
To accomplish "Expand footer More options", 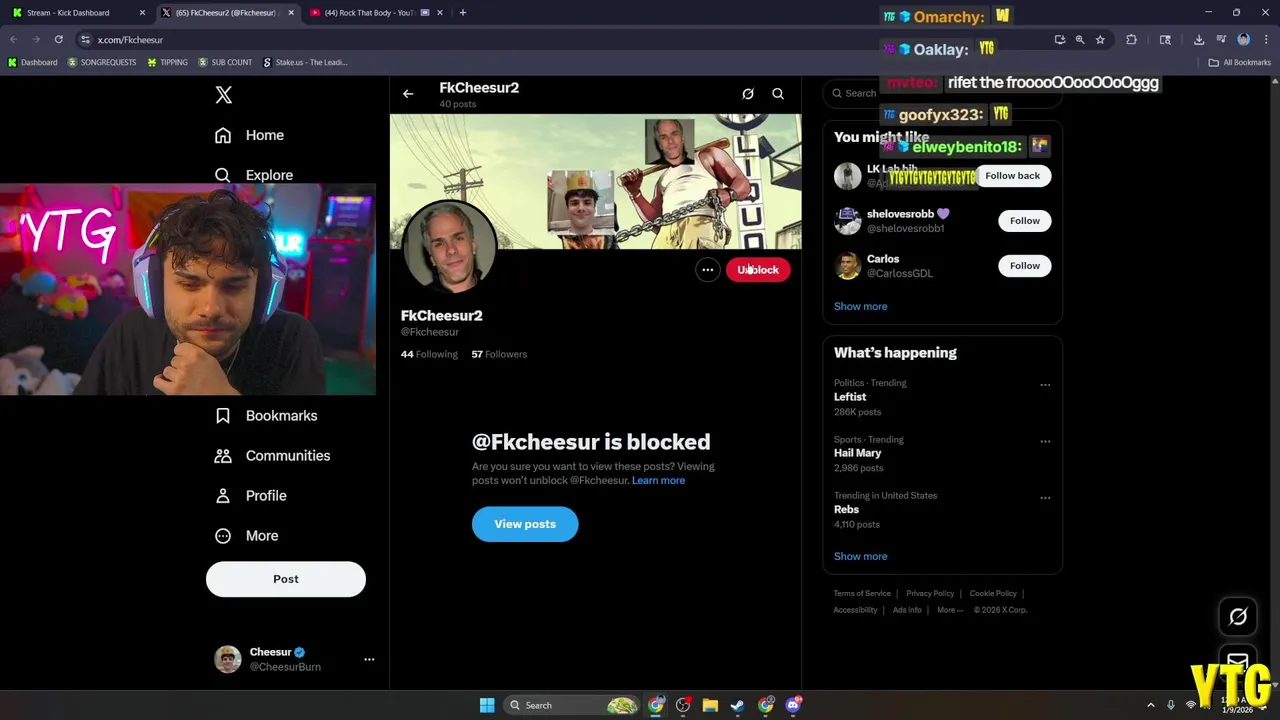I will [x=949, y=610].
